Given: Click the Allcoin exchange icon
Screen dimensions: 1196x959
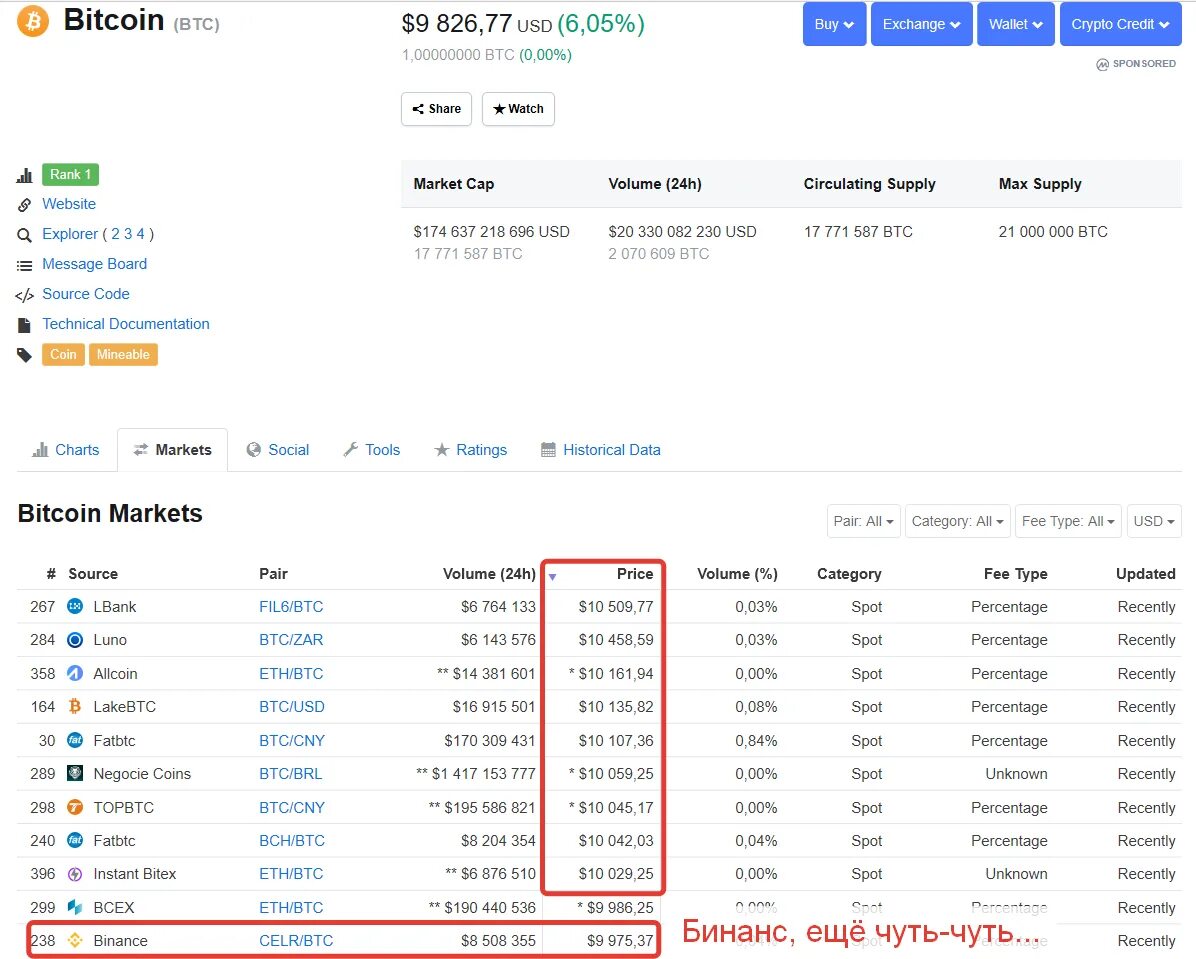Looking at the screenshot, I should [75, 674].
